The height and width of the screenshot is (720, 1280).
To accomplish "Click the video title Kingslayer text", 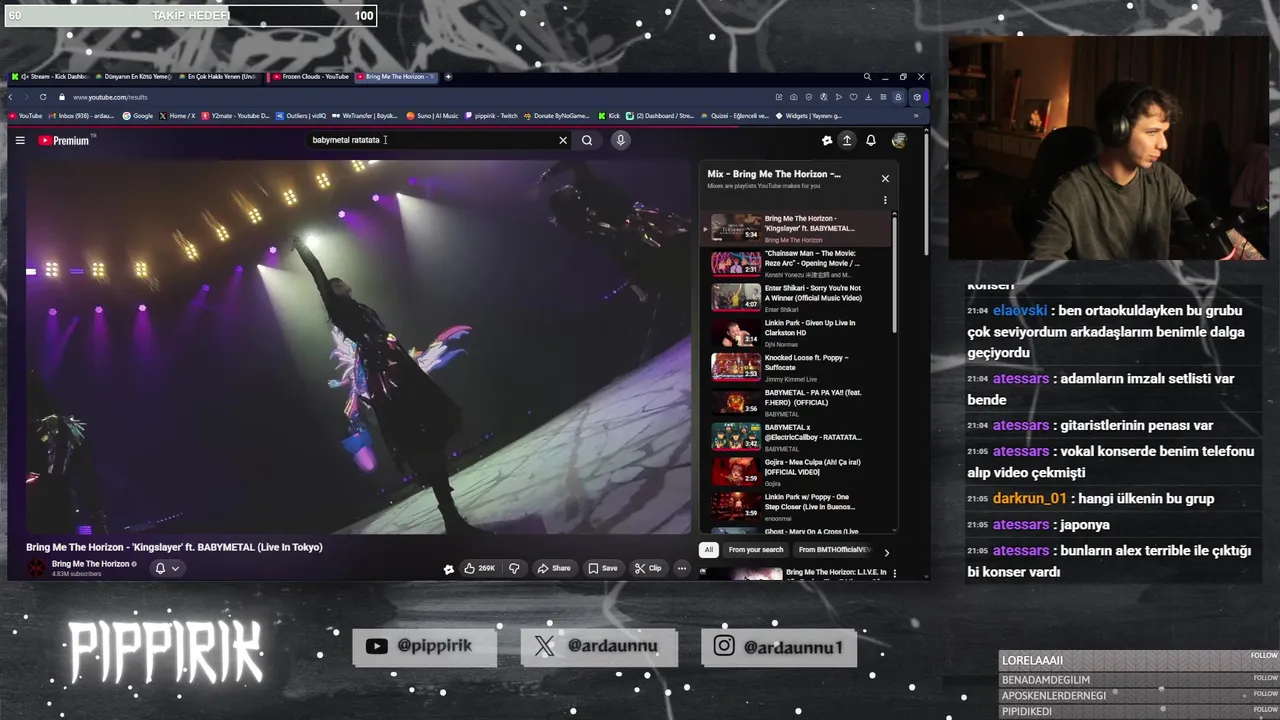I will coord(174,547).
